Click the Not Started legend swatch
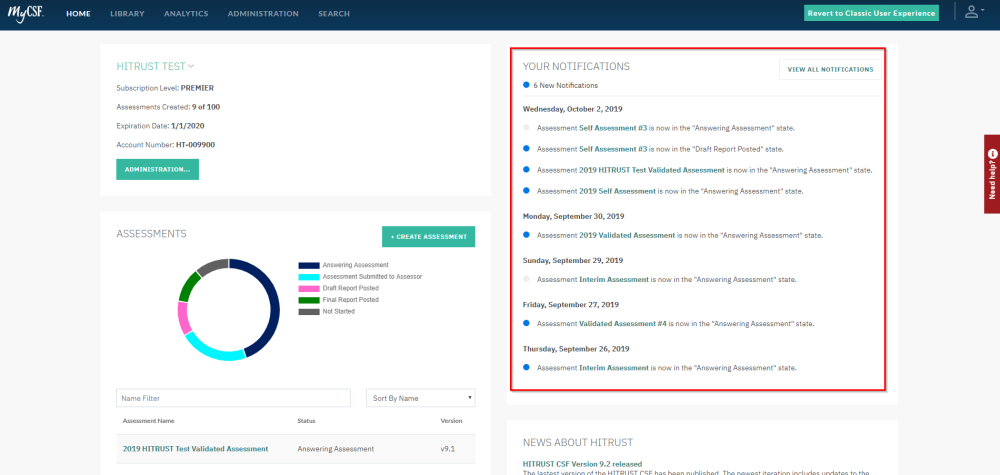This screenshot has height=475, width=1000. click(x=309, y=311)
